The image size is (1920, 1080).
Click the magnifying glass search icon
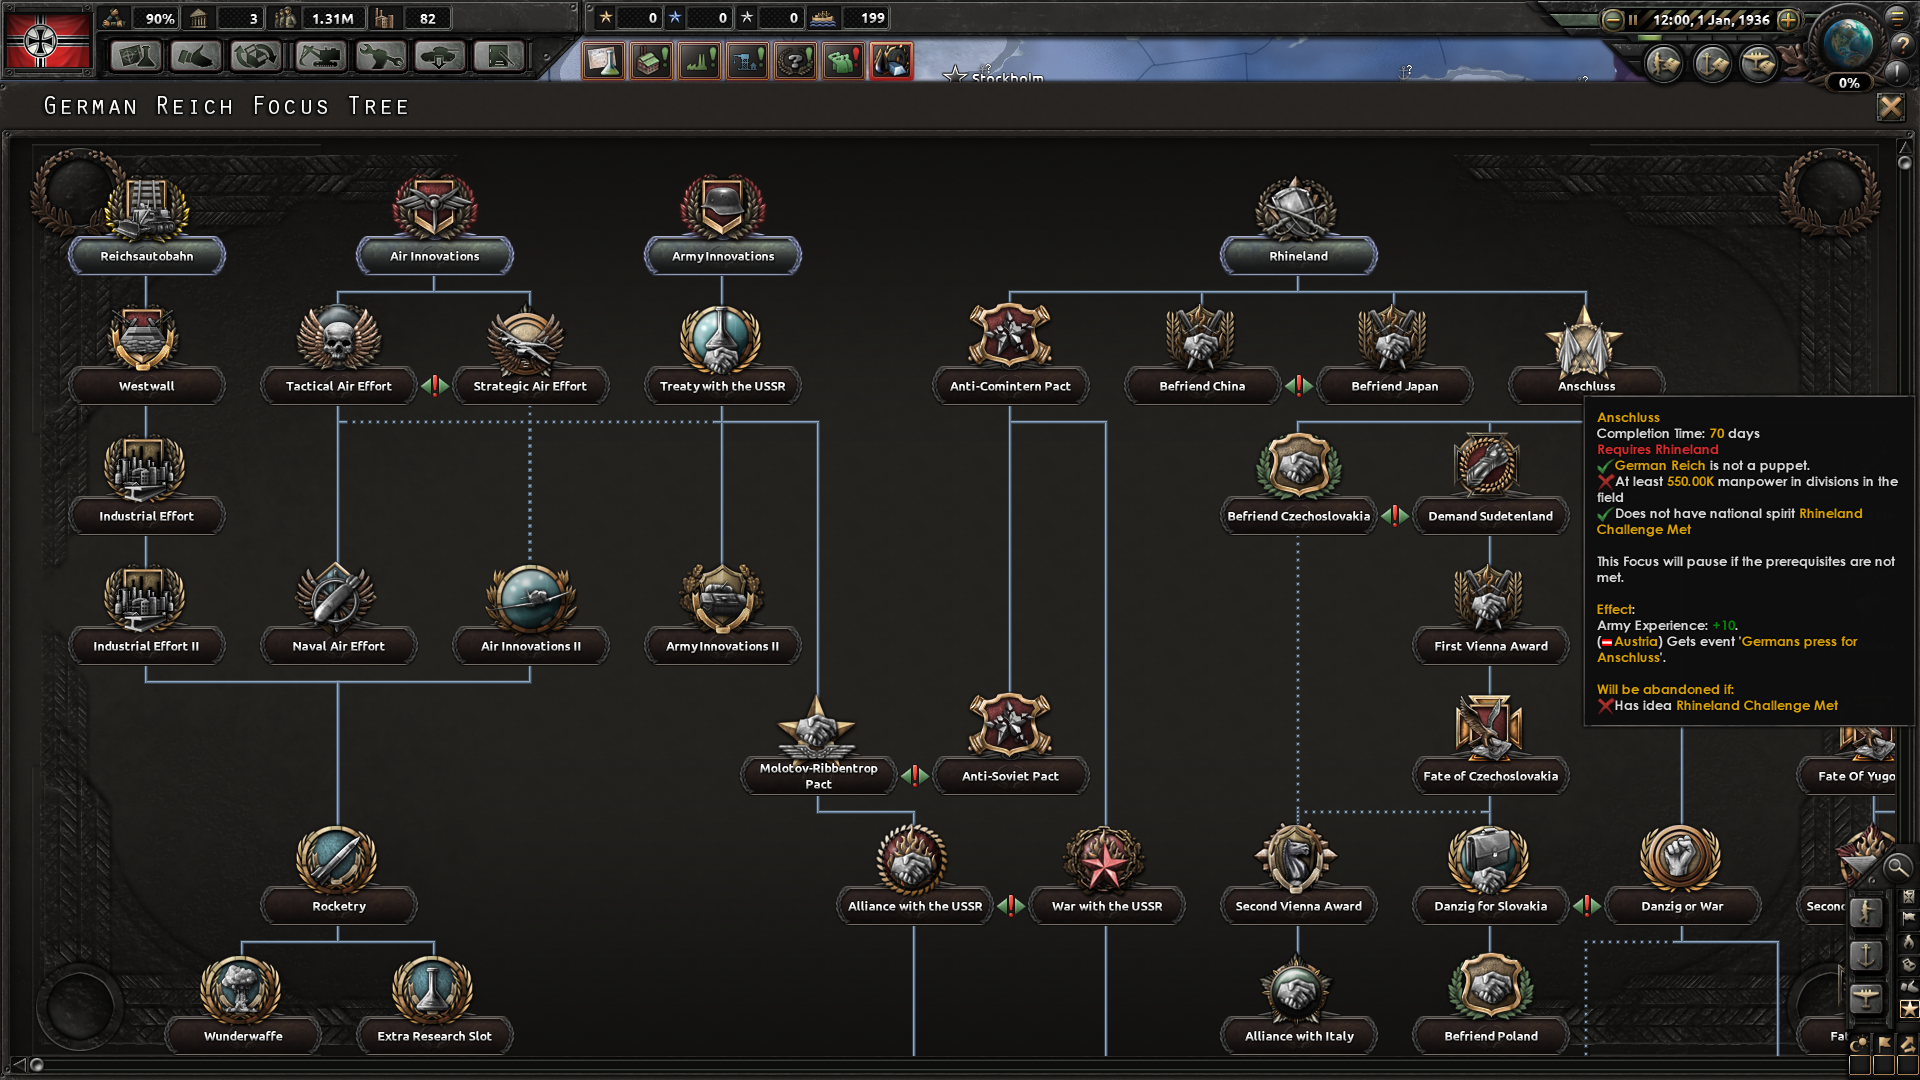pos(1897,867)
